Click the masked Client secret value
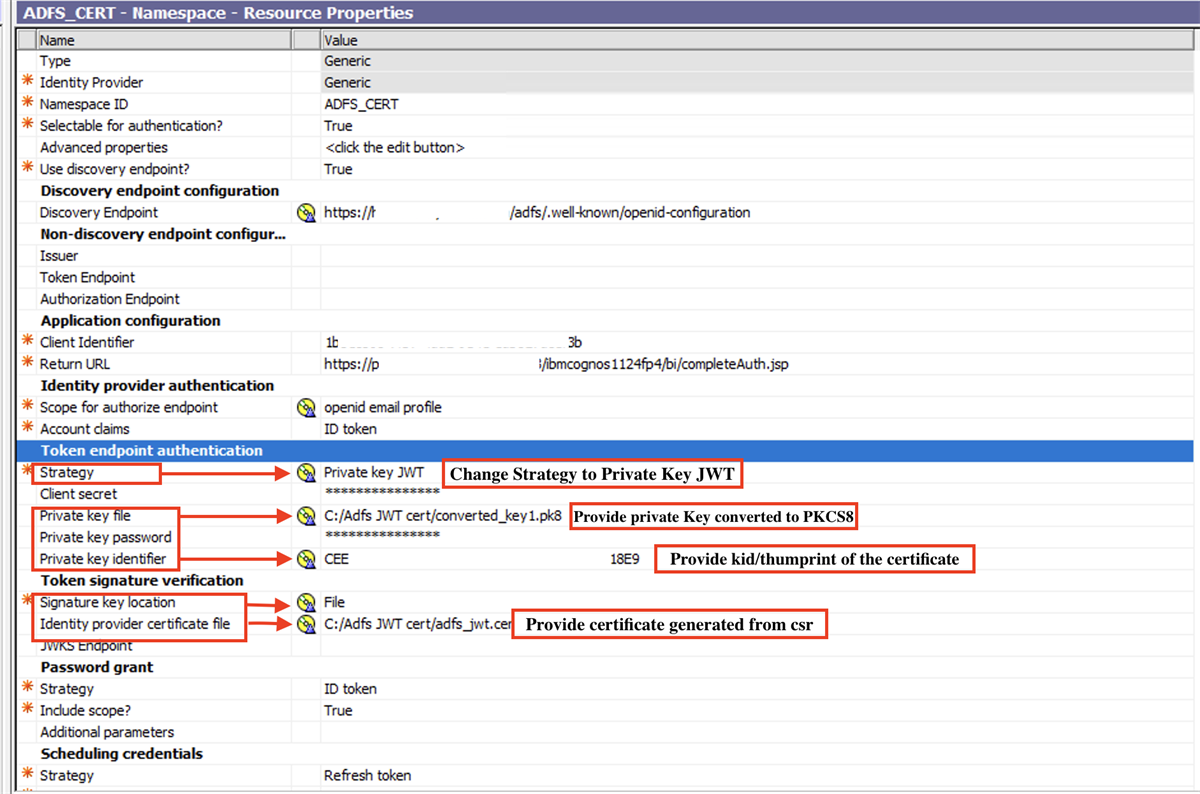Screen dimensions: 1200x794 (382, 493)
